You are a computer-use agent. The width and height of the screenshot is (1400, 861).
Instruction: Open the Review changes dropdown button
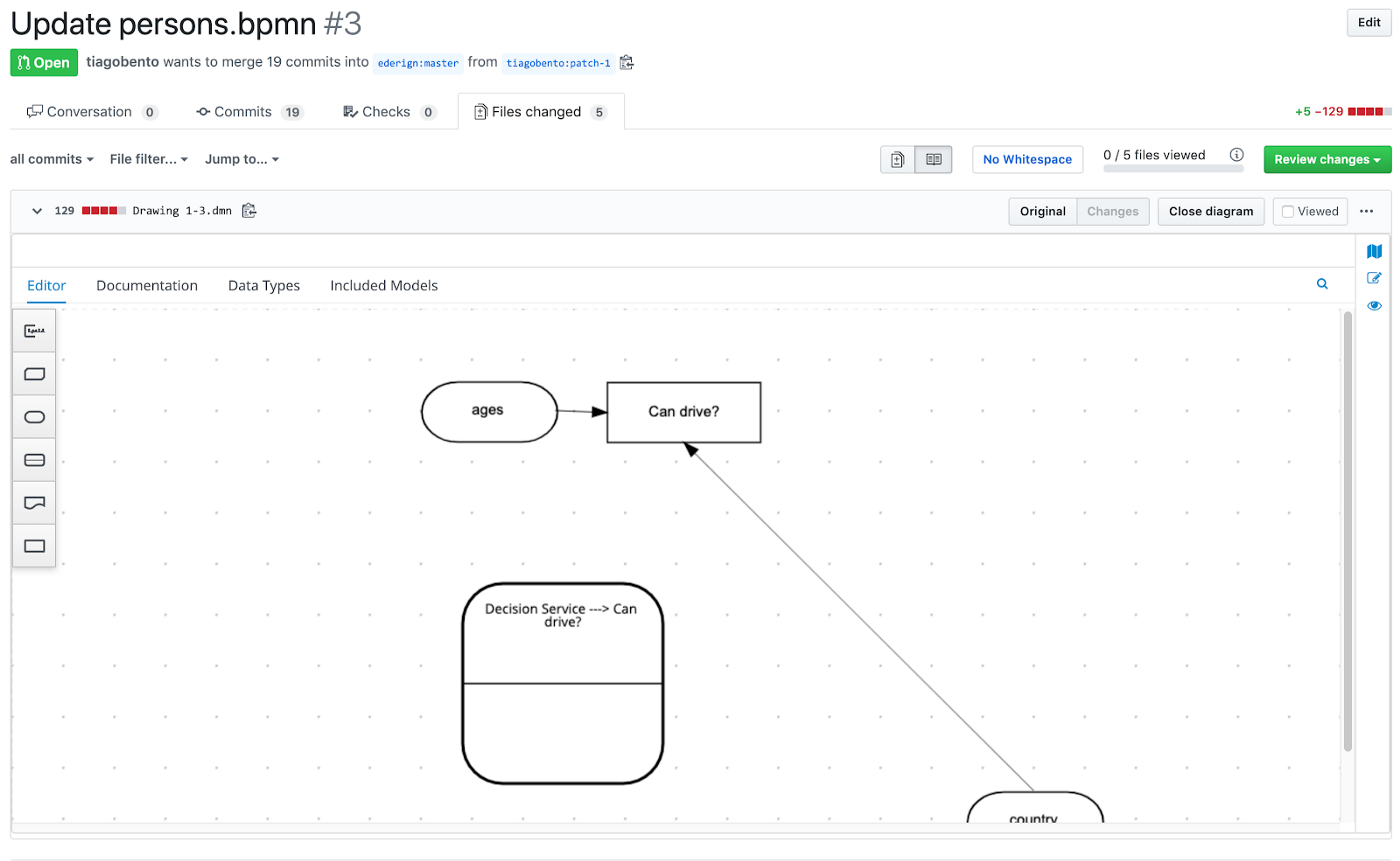[1327, 160]
